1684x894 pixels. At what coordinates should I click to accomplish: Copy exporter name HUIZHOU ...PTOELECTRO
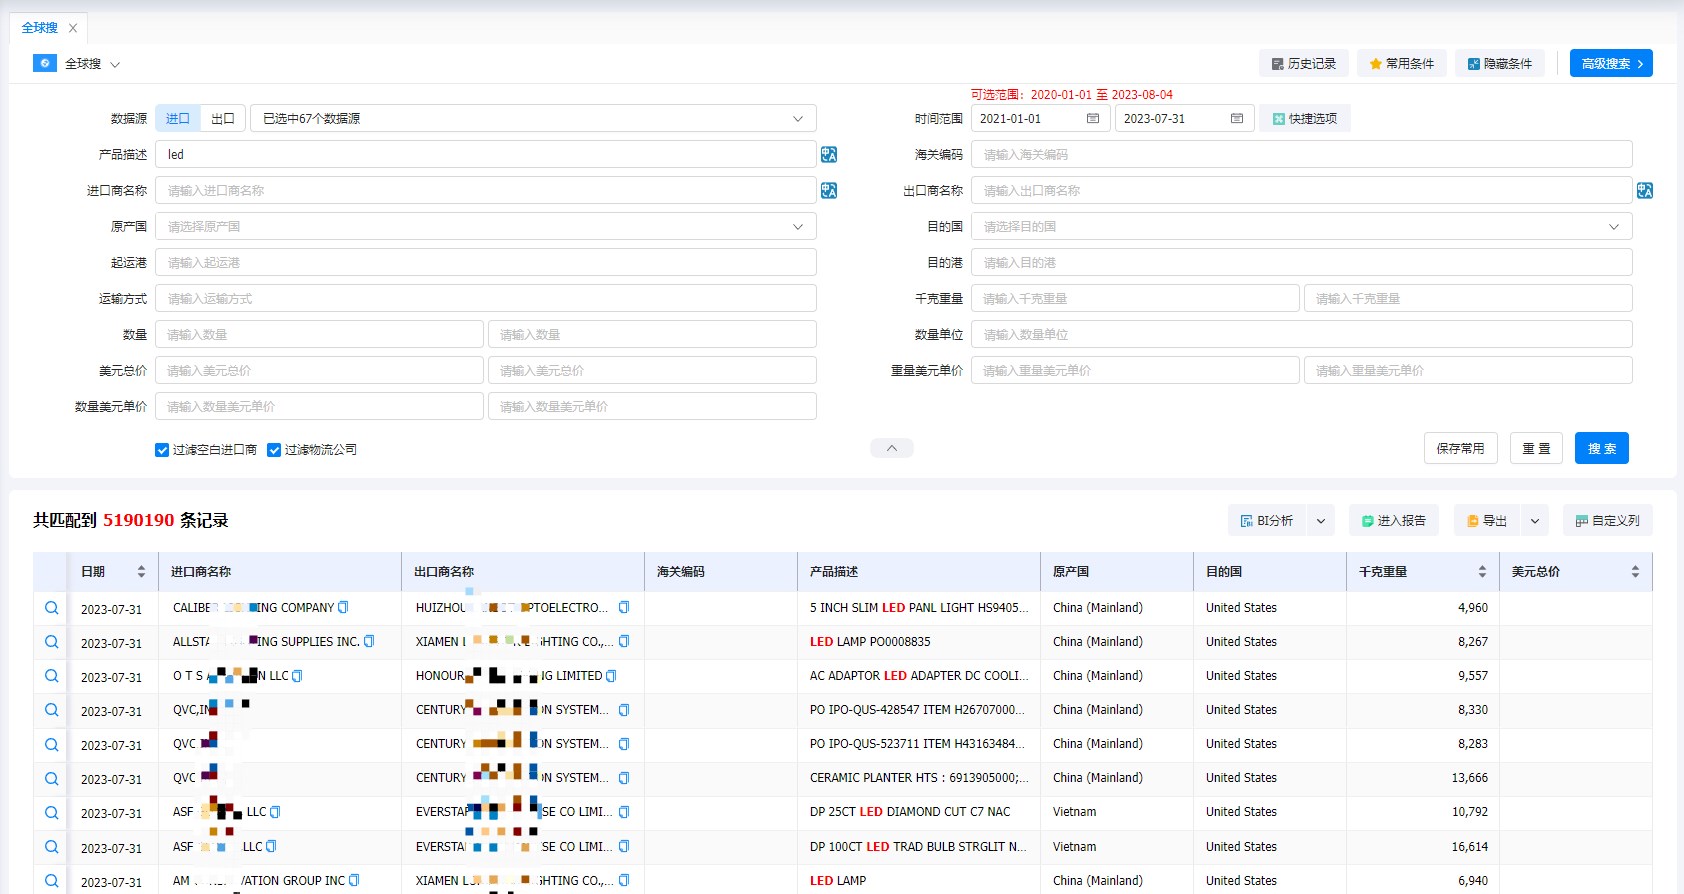point(624,607)
